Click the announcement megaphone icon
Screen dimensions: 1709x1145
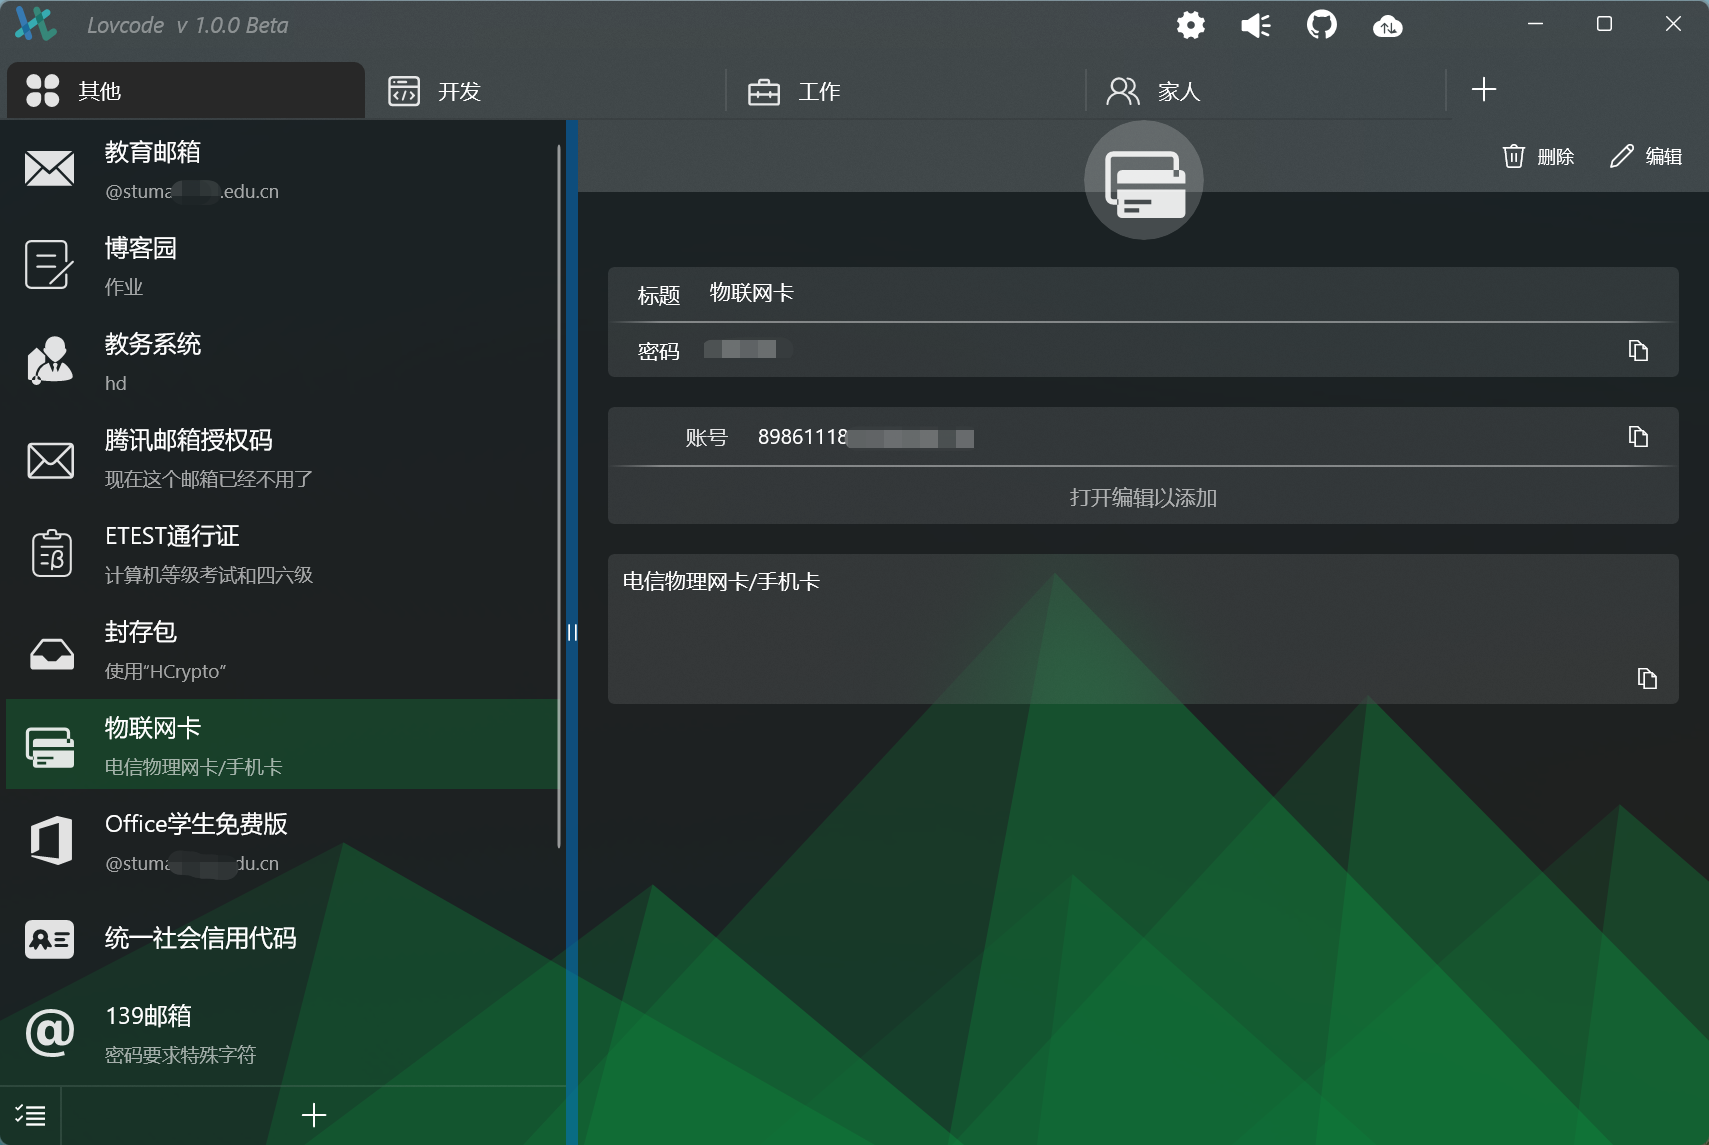point(1255,25)
